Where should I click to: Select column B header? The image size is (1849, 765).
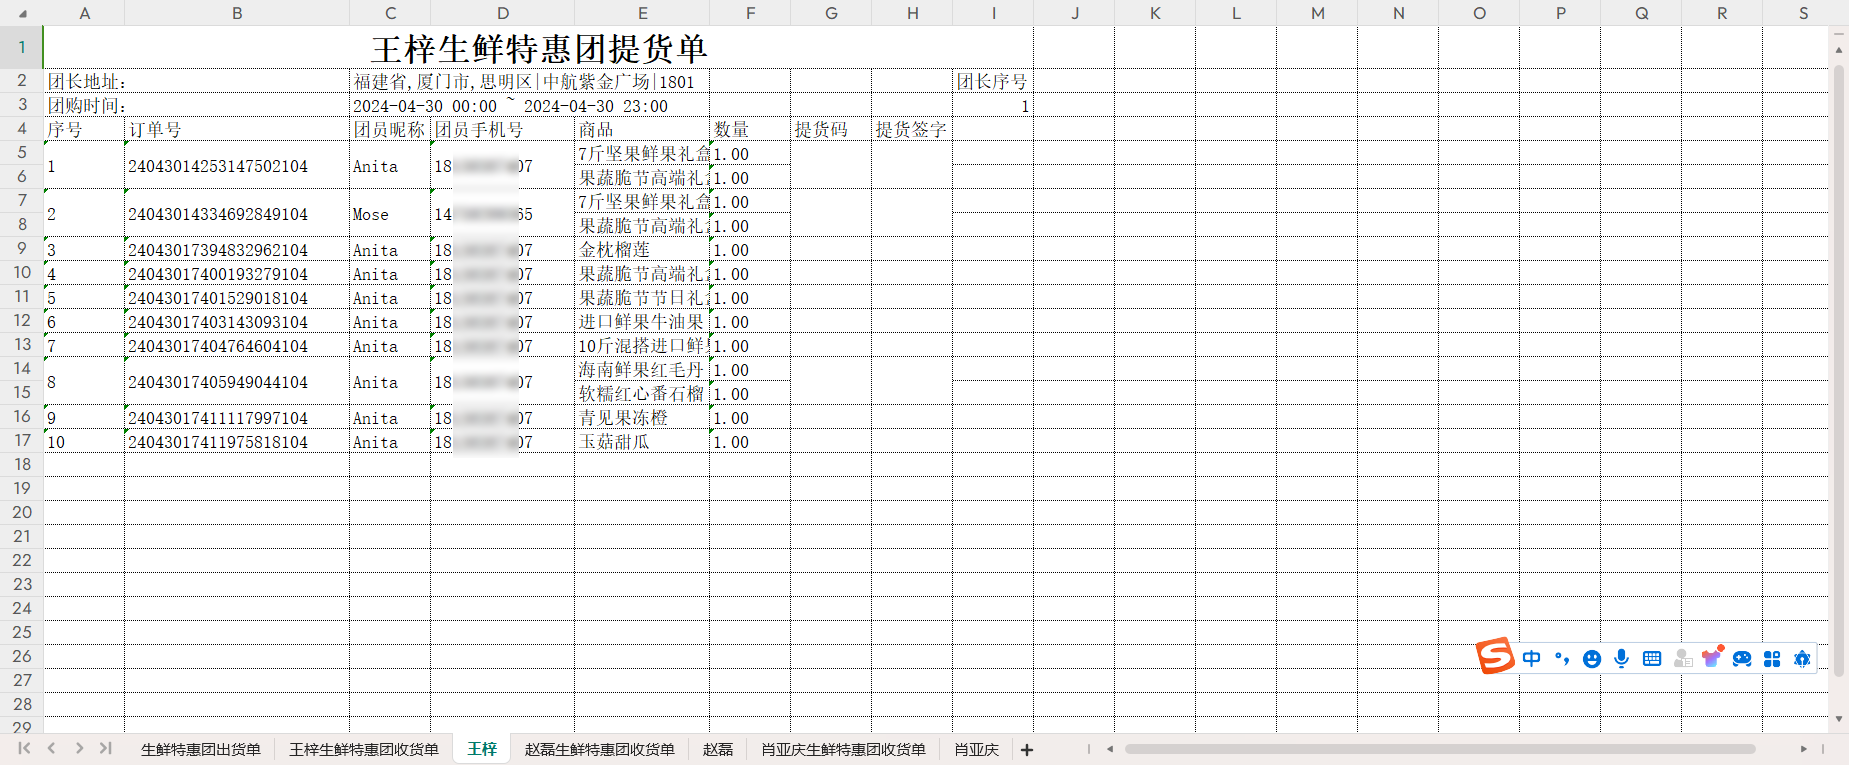[237, 13]
